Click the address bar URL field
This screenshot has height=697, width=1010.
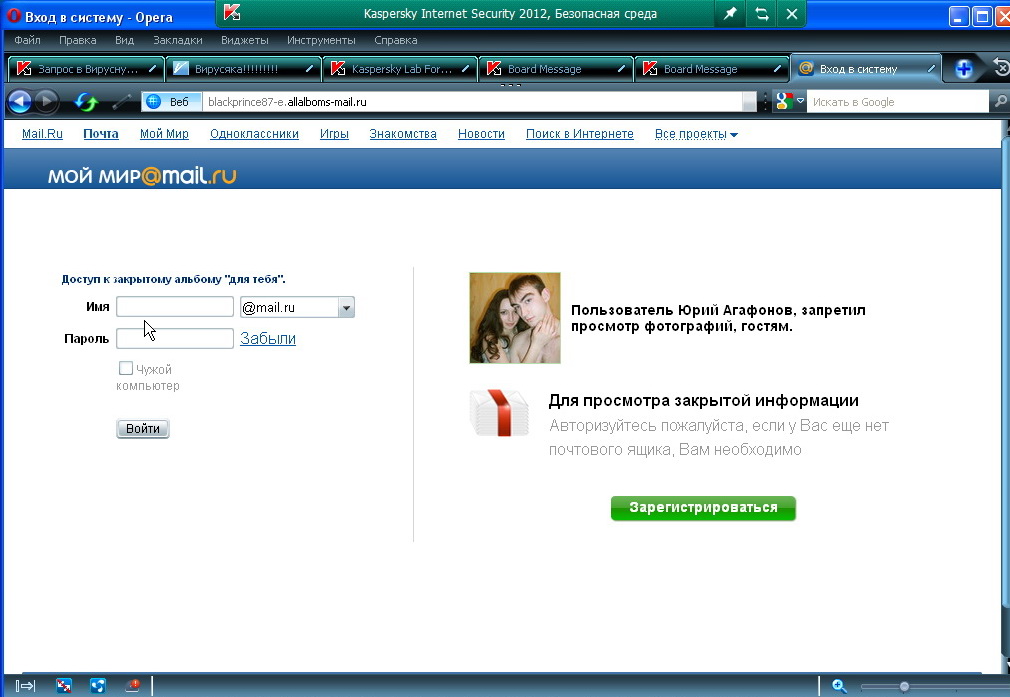472,102
